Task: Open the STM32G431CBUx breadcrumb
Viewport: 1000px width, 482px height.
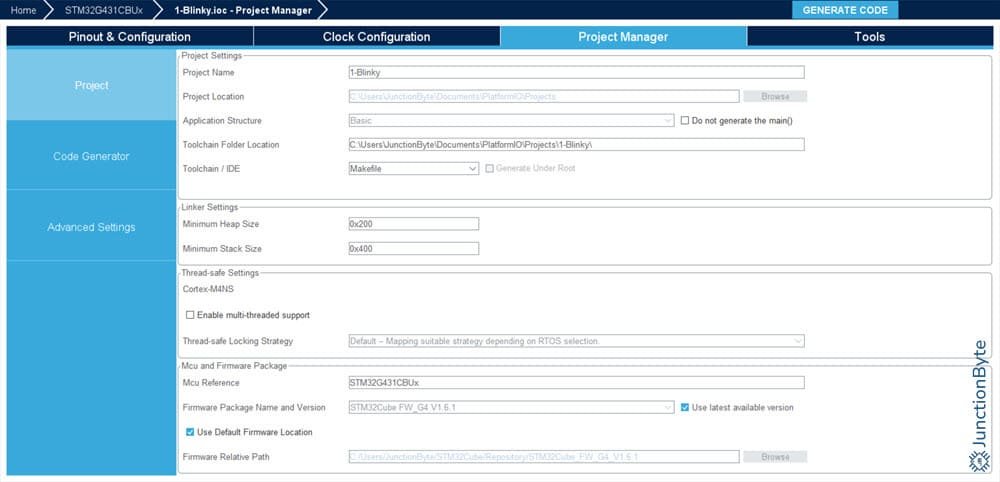Action: [103, 10]
